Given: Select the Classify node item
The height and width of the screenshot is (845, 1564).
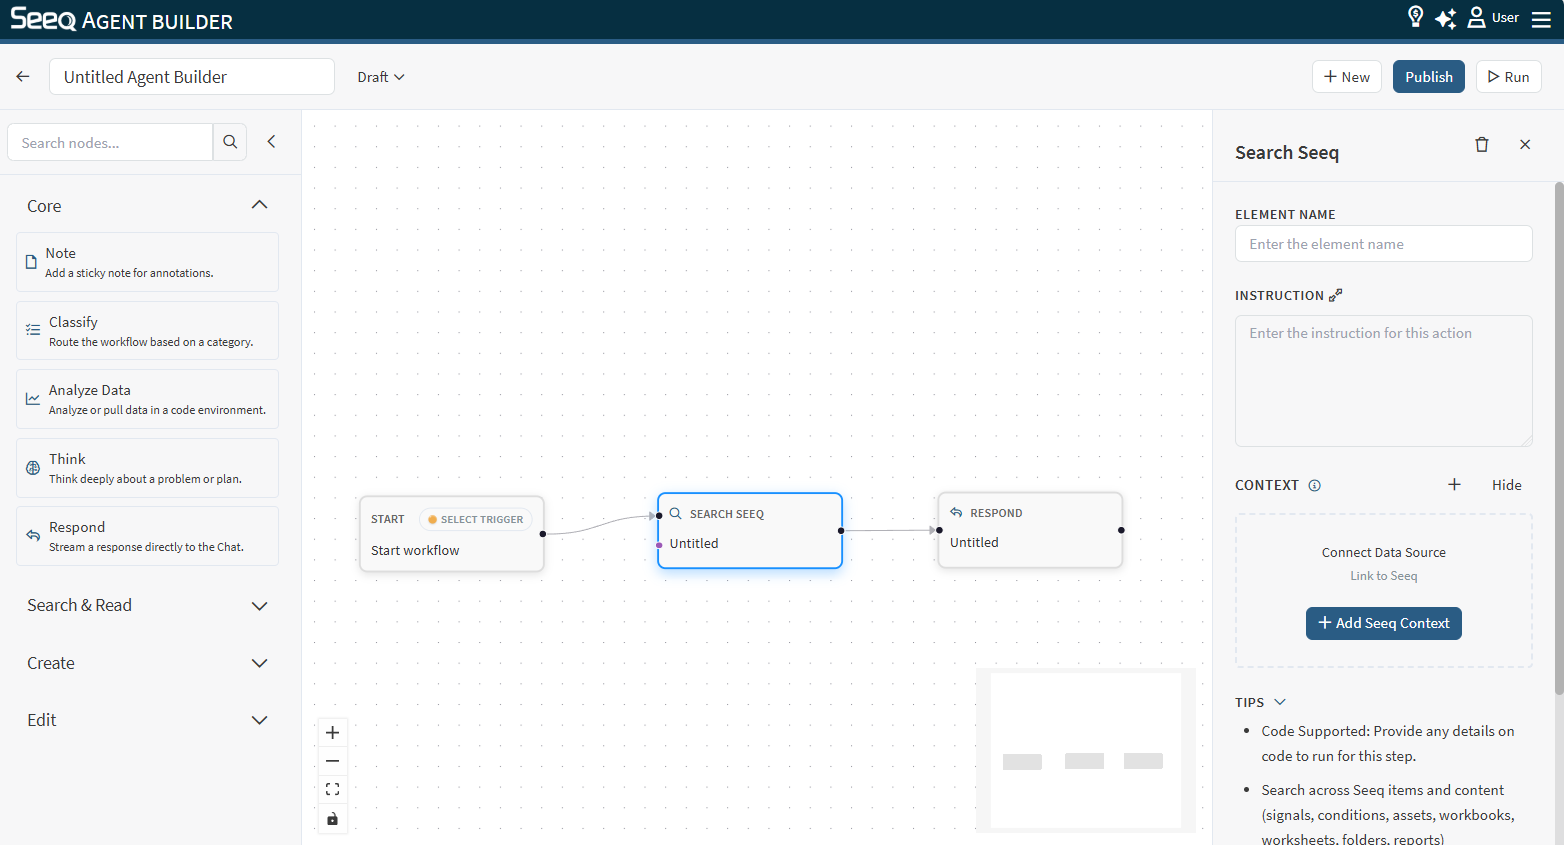Looking at the screenshot, I should (148, 331).
